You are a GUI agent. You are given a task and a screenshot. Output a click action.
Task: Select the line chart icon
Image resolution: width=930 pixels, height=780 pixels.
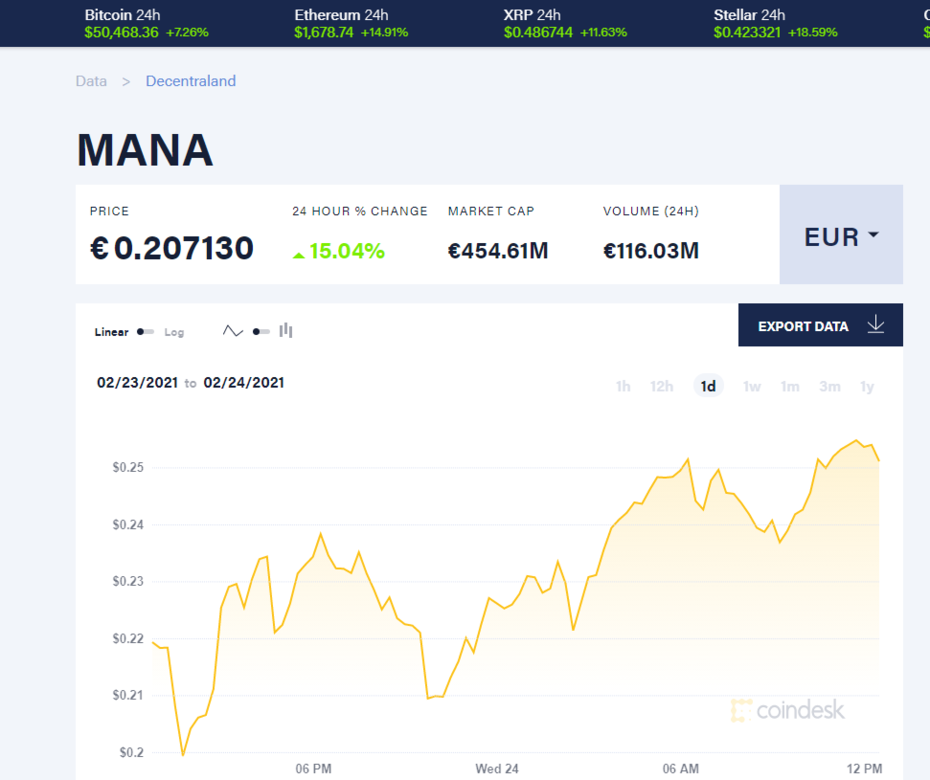pos(233,331)
